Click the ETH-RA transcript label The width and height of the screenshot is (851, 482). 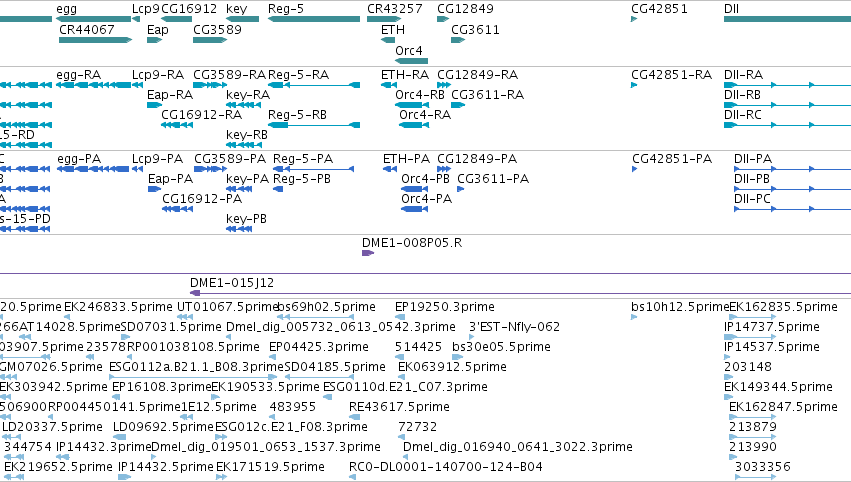(405, 75)
